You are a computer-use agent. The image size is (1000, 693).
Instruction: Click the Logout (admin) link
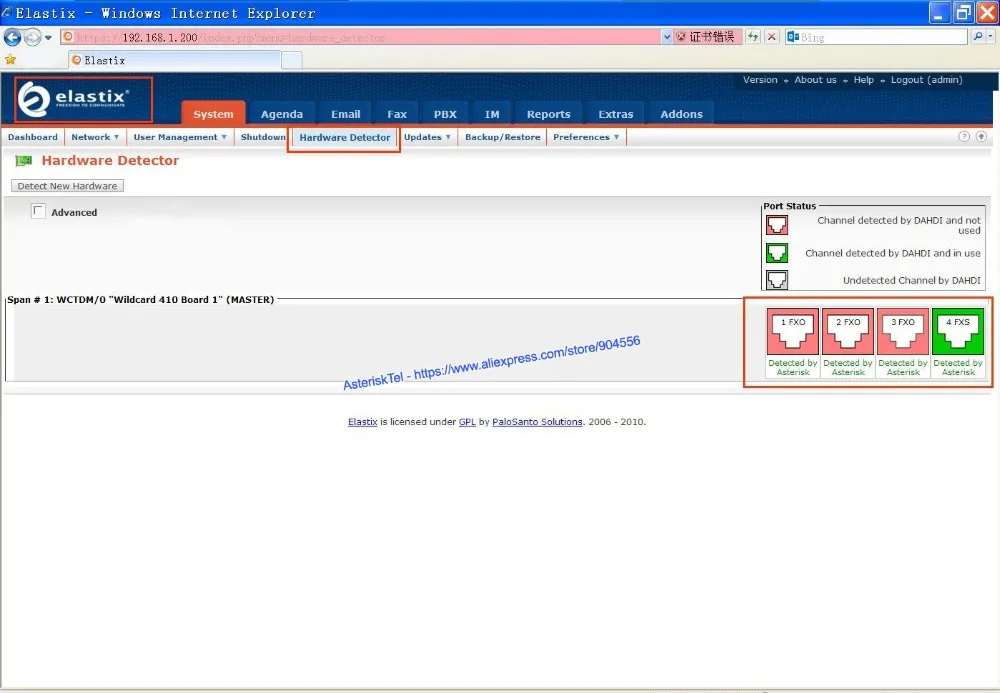926,80
